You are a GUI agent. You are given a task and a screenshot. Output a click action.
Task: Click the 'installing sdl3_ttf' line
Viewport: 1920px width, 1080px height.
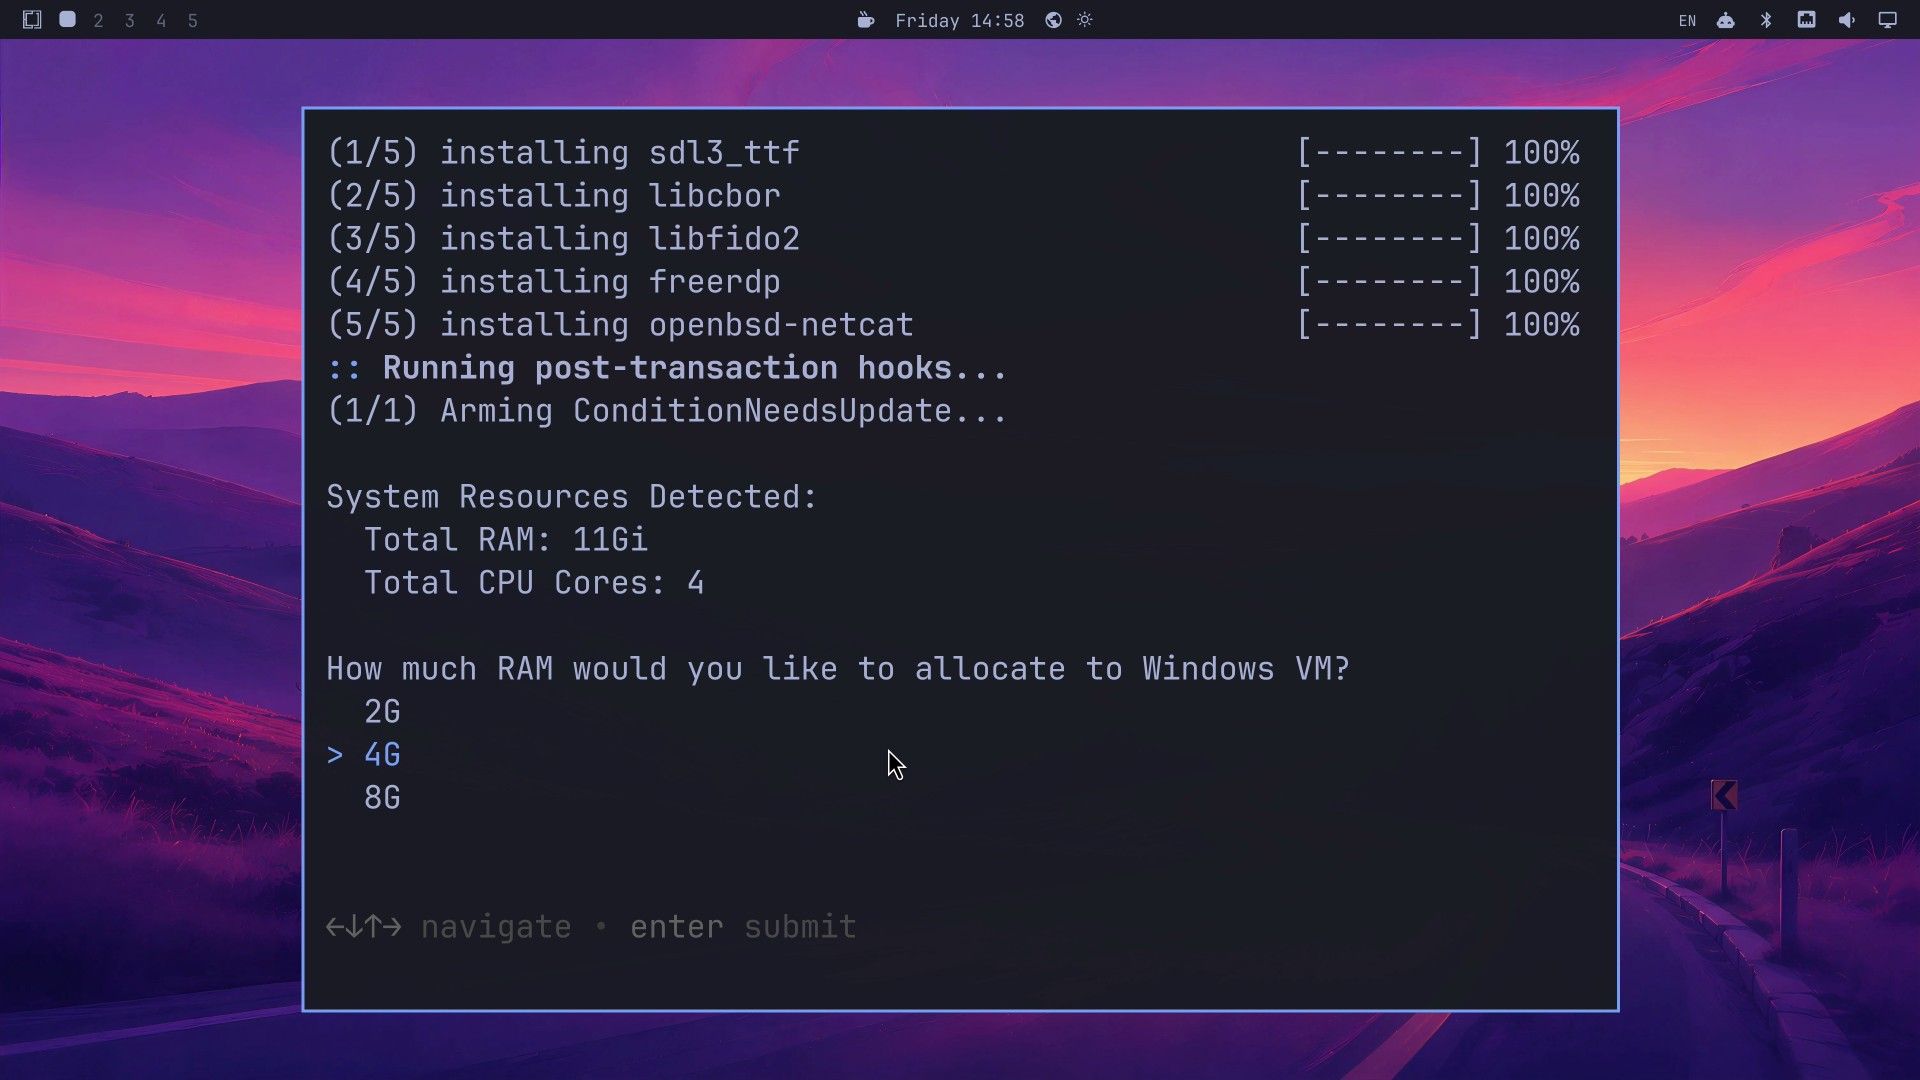563,153
